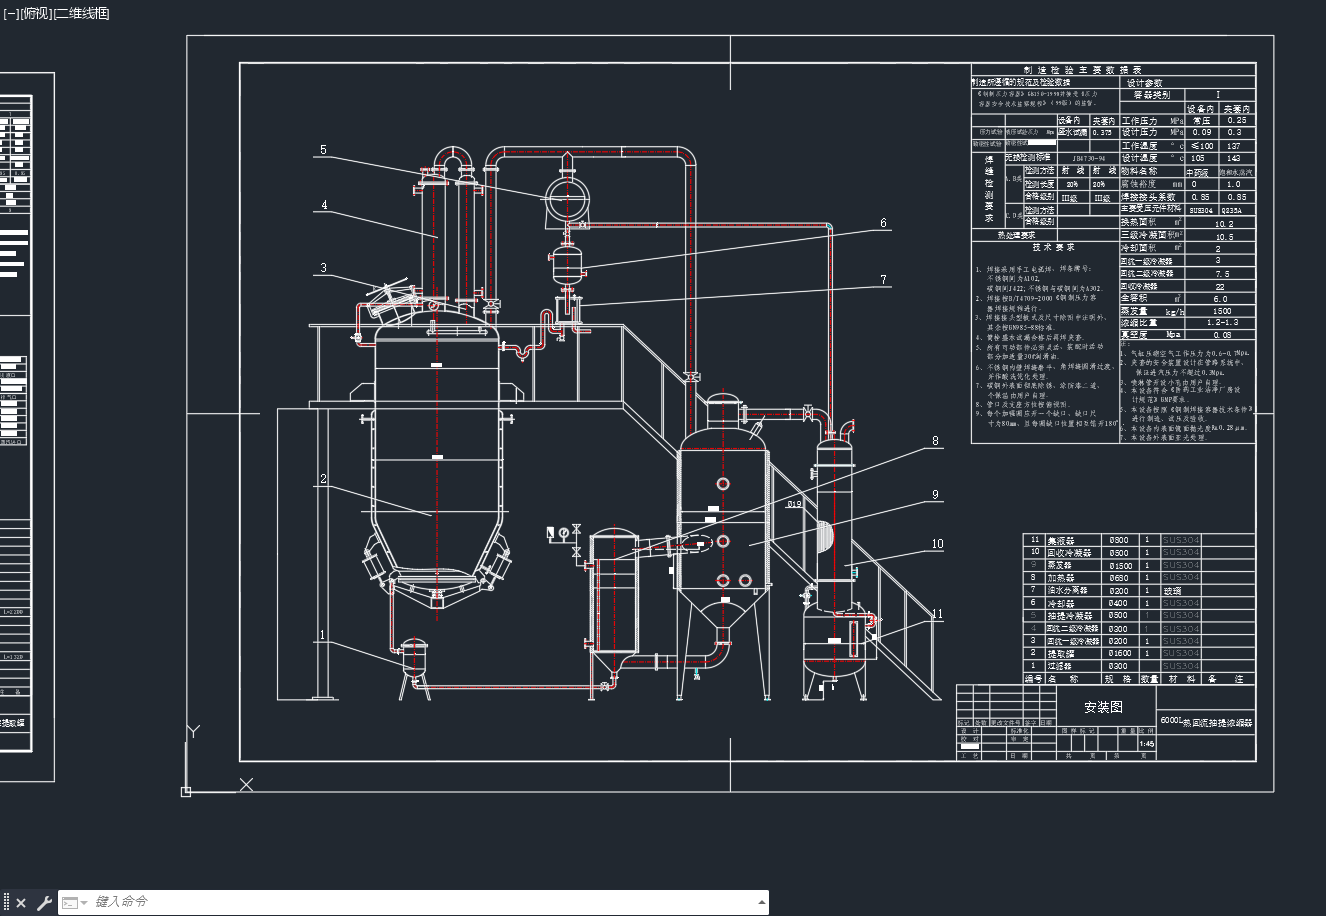The width and height of the screenshot is (1326, 916).
Task: Select leader callout number 8 in drawing
Action: coord(935,440)
